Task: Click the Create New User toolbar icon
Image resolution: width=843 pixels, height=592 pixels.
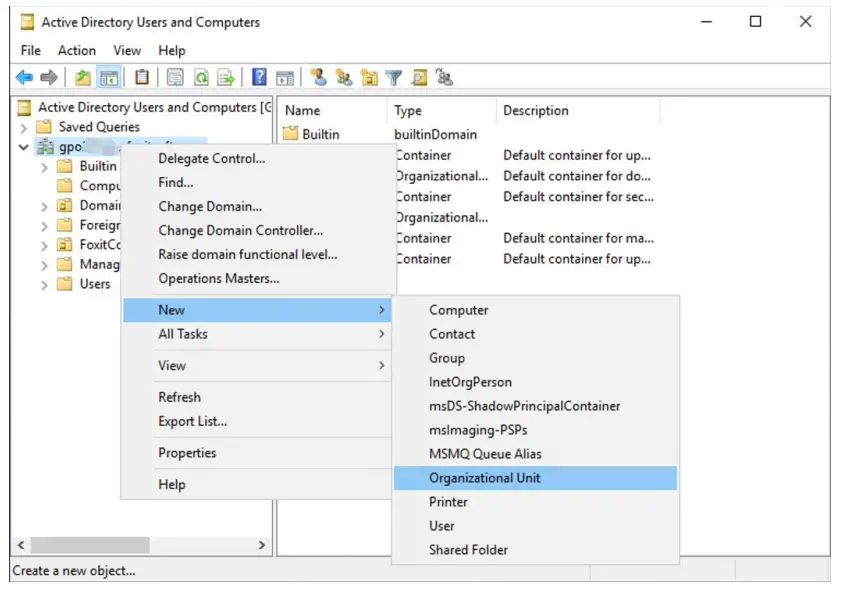Action: [320, 77]
